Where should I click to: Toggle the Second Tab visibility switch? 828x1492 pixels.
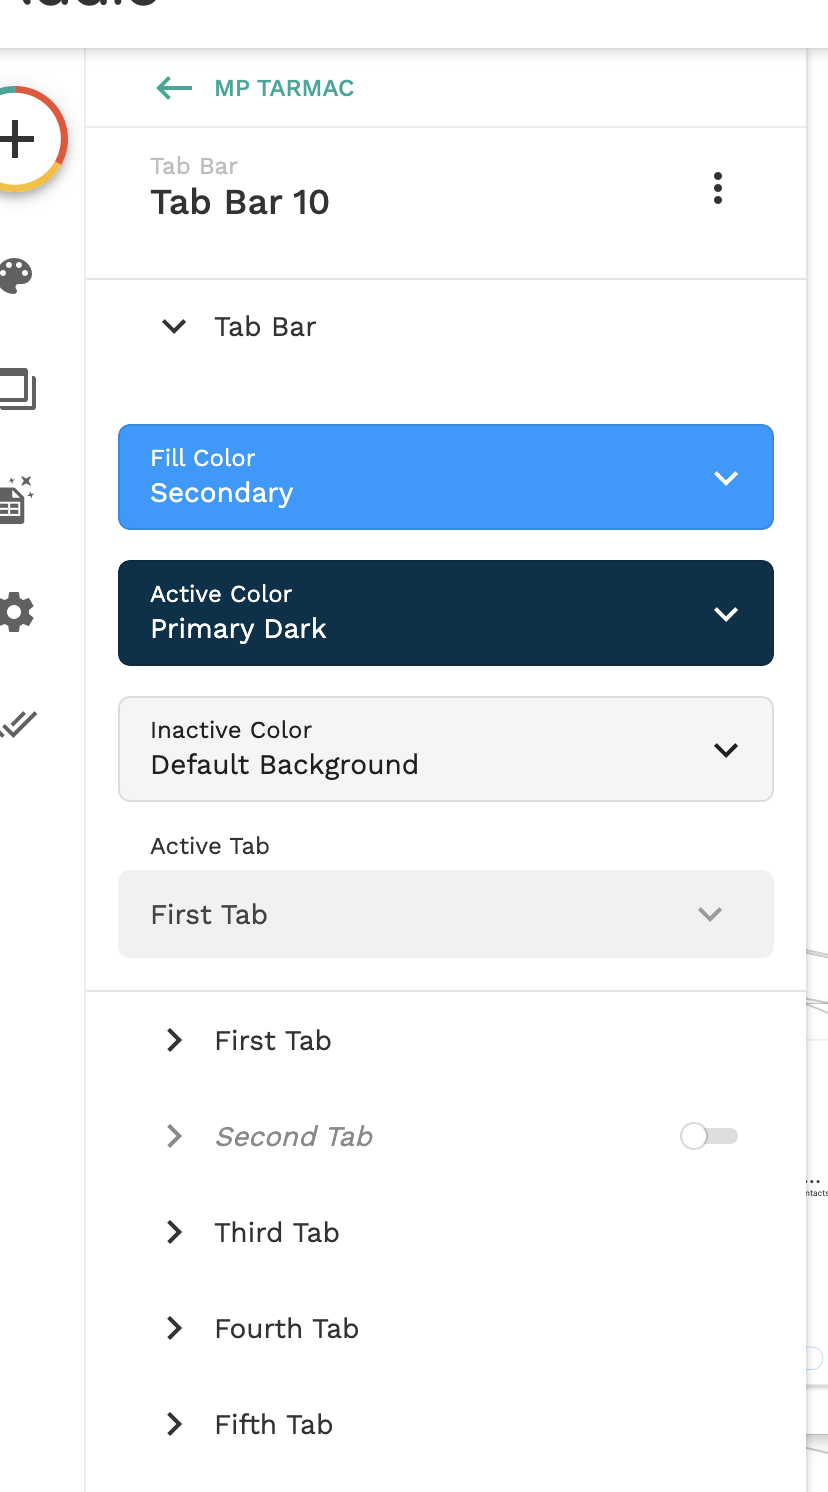pyautogui.click(x=708, y=1136)
